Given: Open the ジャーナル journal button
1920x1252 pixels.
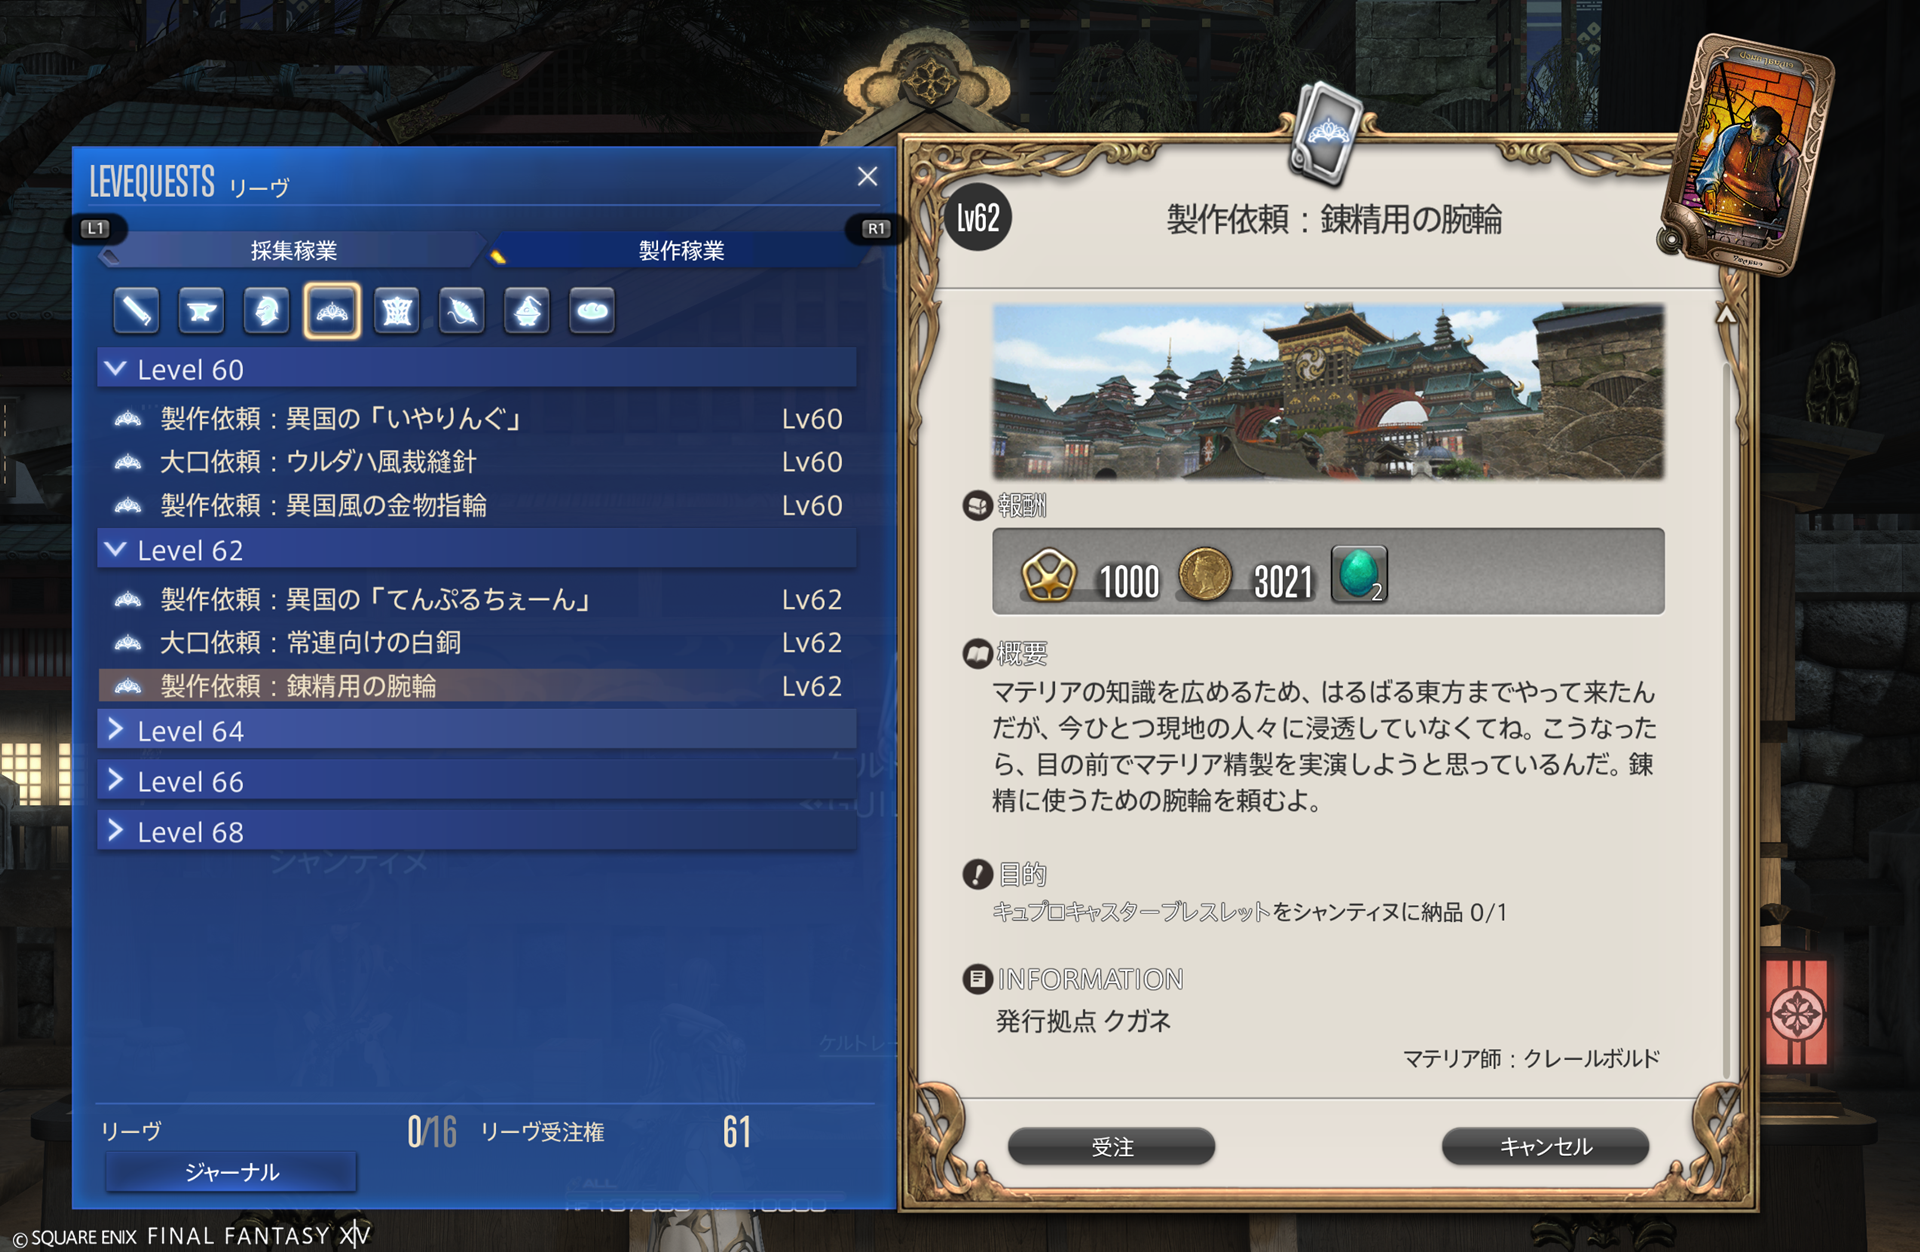Looking at the screenshot, I should pos(231,1172).
